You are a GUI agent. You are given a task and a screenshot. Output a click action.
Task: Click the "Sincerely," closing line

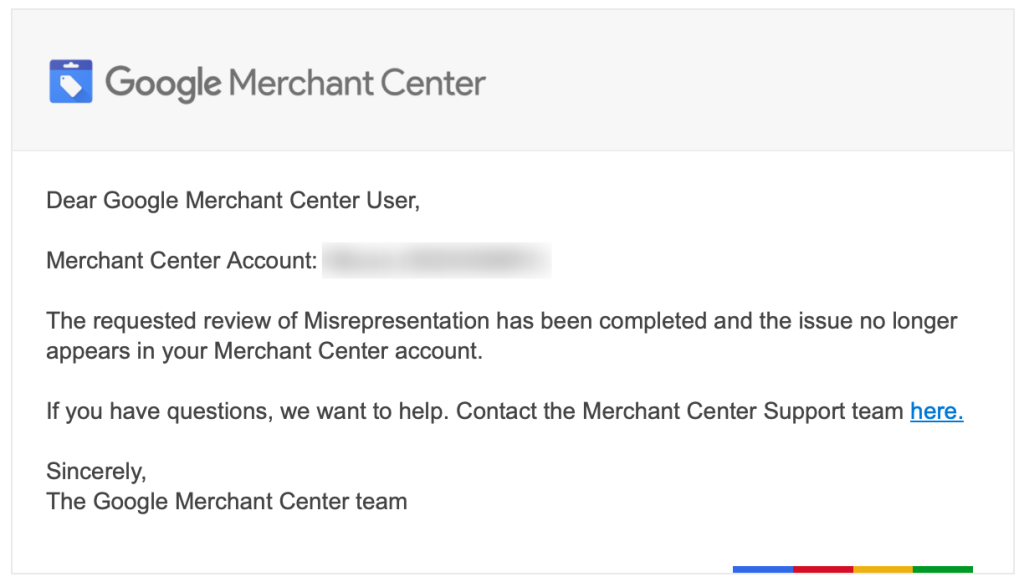click(96, 470)
